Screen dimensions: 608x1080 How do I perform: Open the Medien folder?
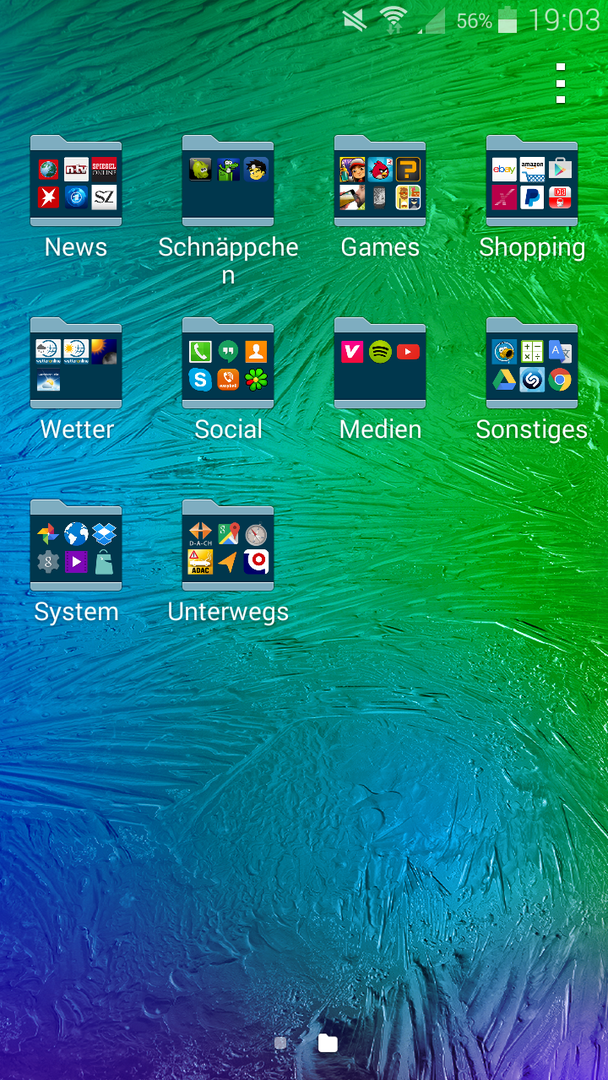click(x=380, y=363)
